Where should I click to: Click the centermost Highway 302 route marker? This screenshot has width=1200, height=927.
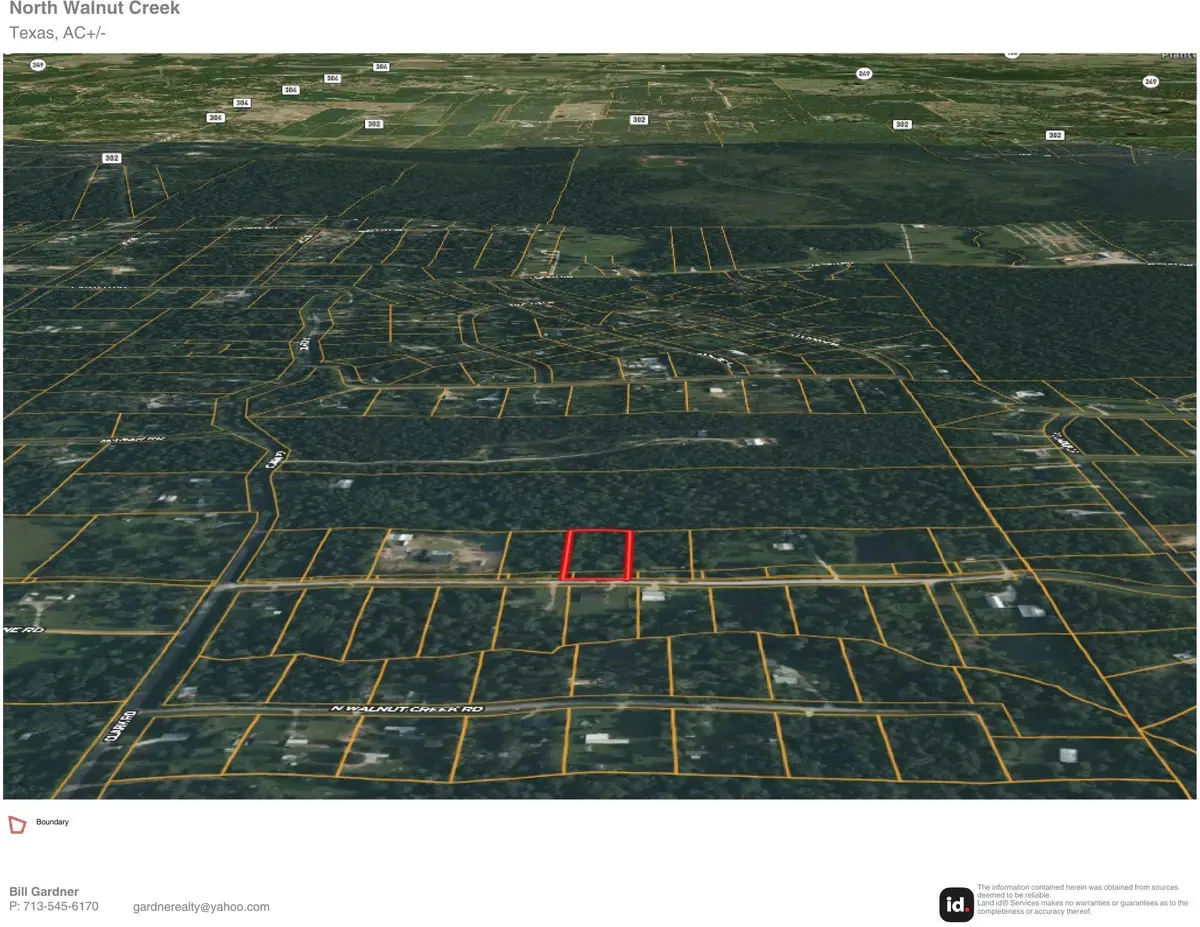638,119
